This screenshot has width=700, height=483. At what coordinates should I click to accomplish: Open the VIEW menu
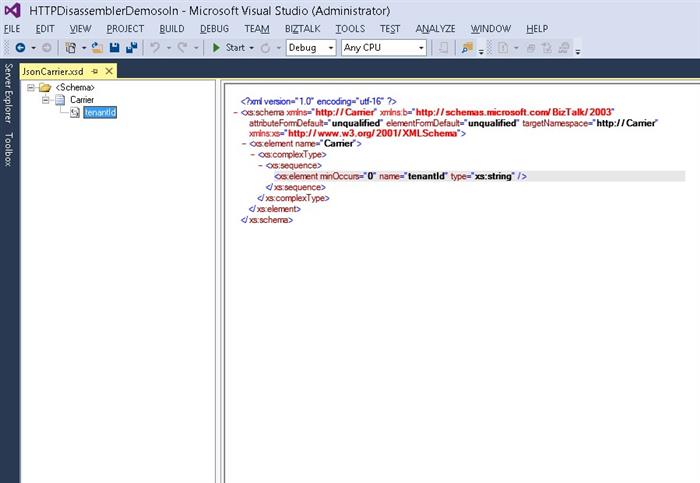(80, 29)
